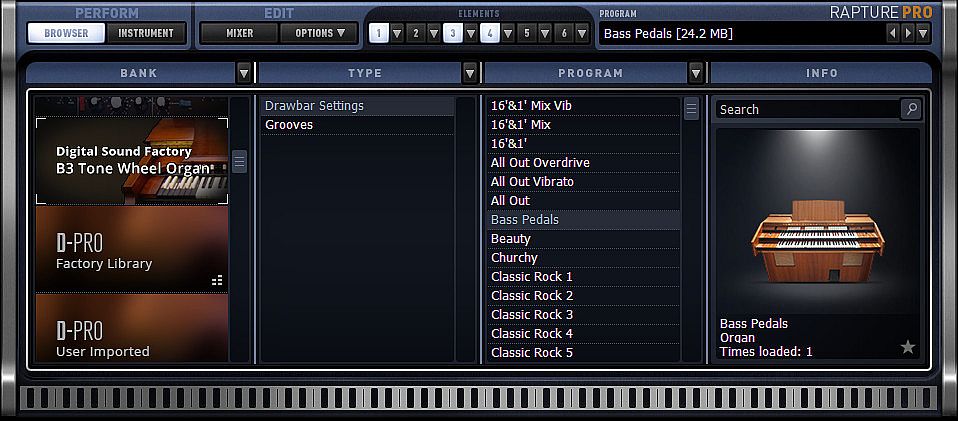Image resolution: width=958 pixels, height=421 pixels.
Task: Click the PROGRAM column header
Action: coord(586,73)
